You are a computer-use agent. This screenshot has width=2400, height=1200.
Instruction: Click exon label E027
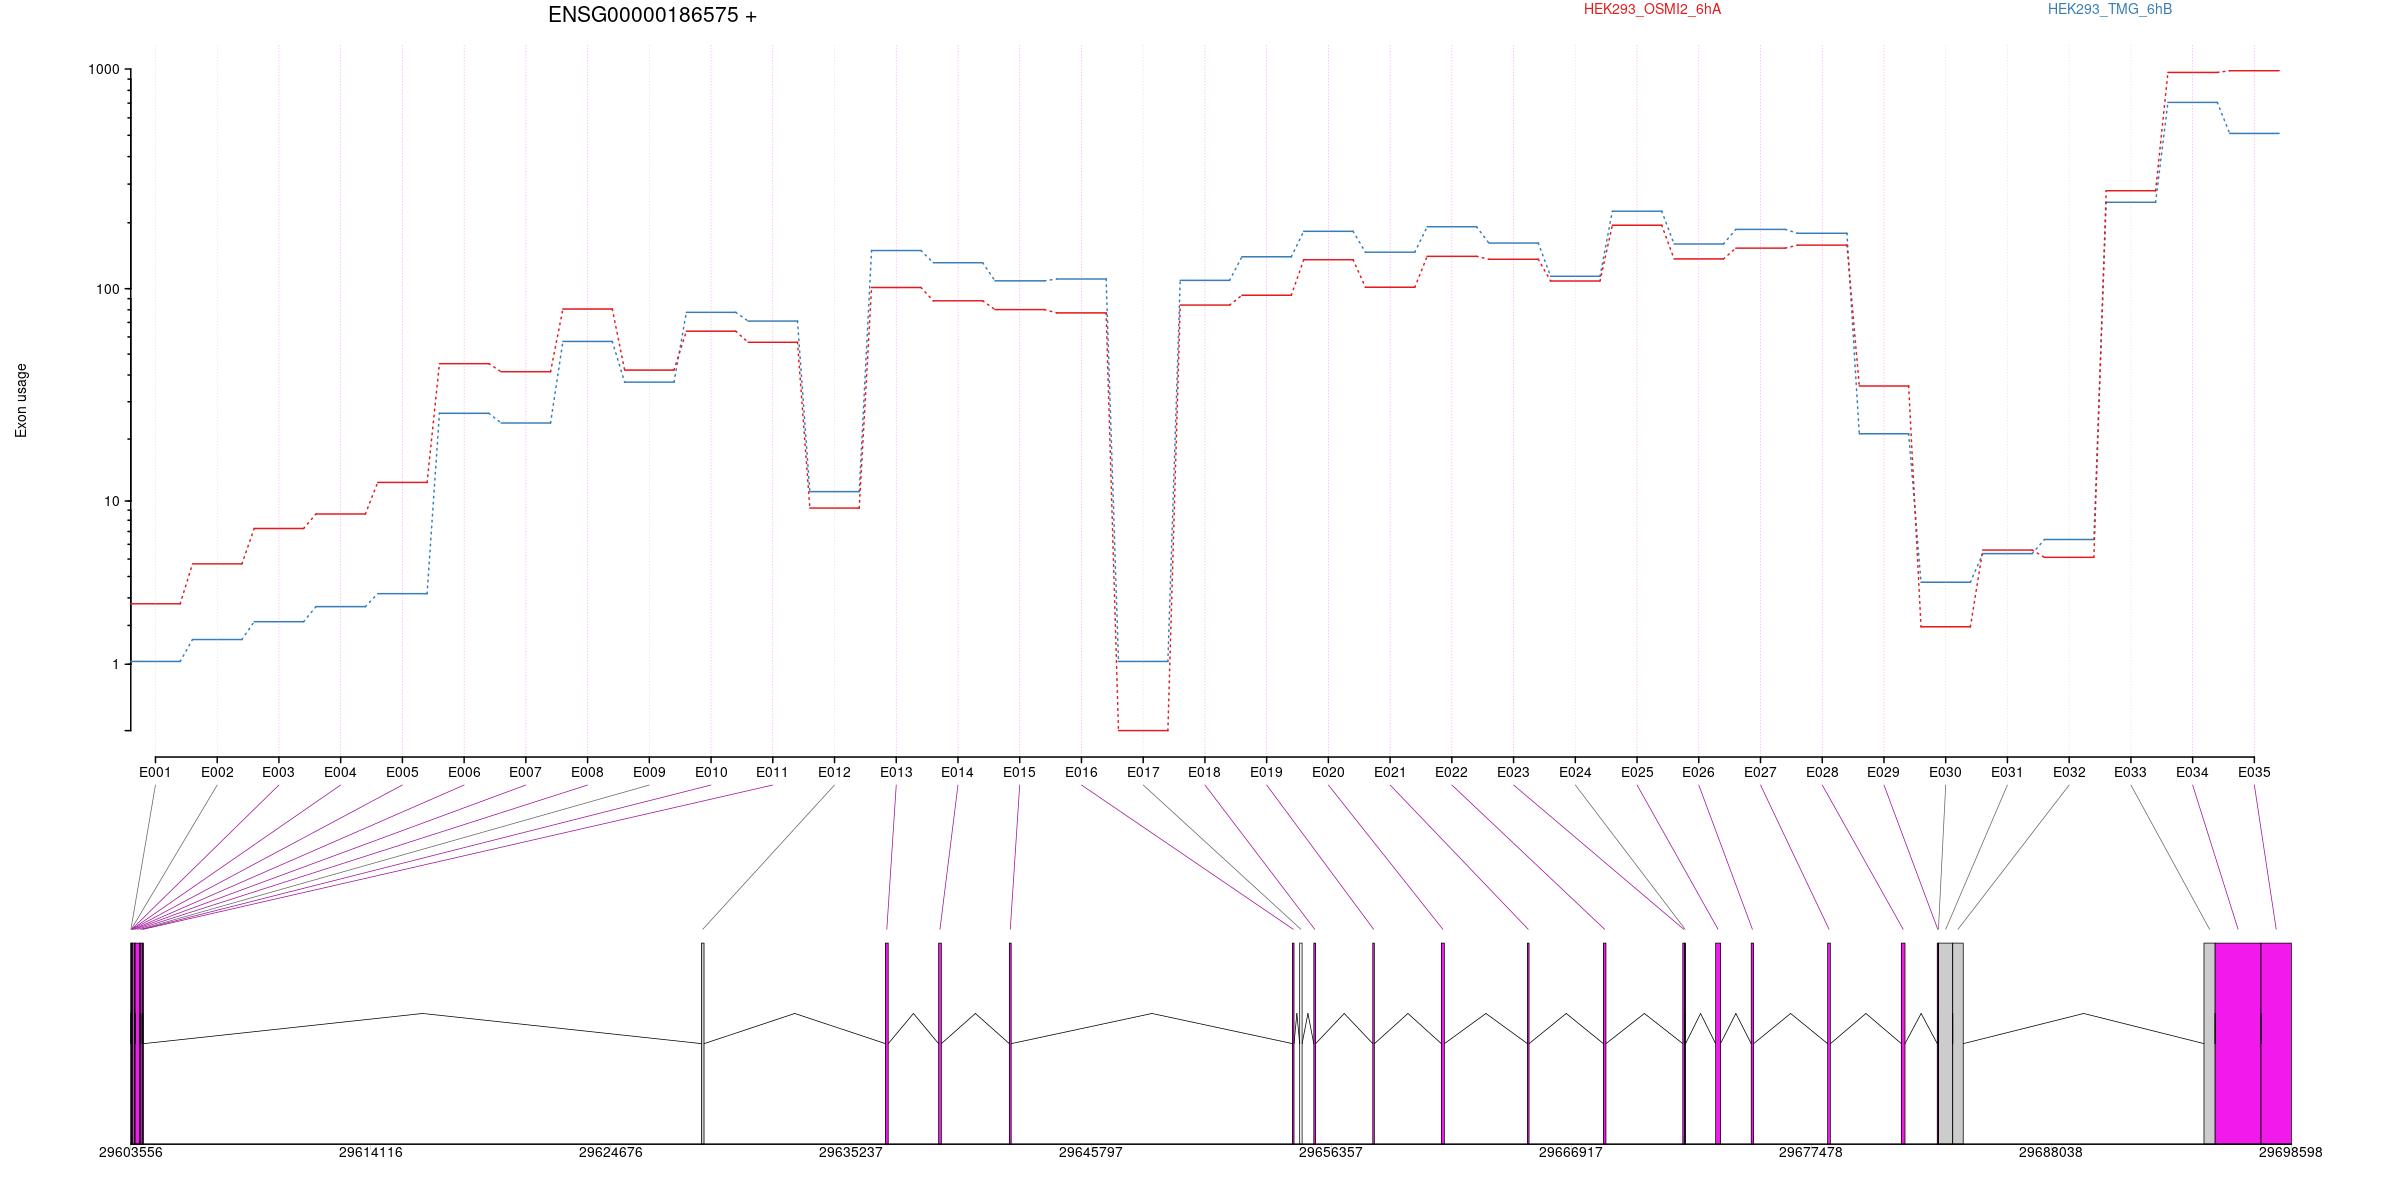click(x=1760, y=772)
